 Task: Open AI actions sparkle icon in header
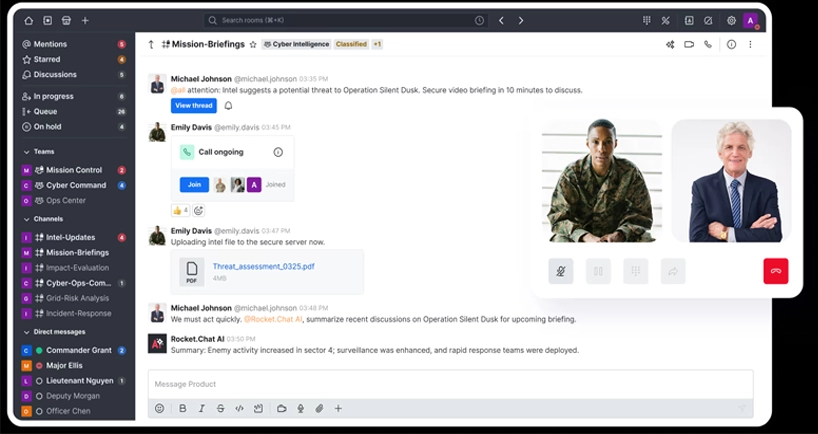(670, 45)
